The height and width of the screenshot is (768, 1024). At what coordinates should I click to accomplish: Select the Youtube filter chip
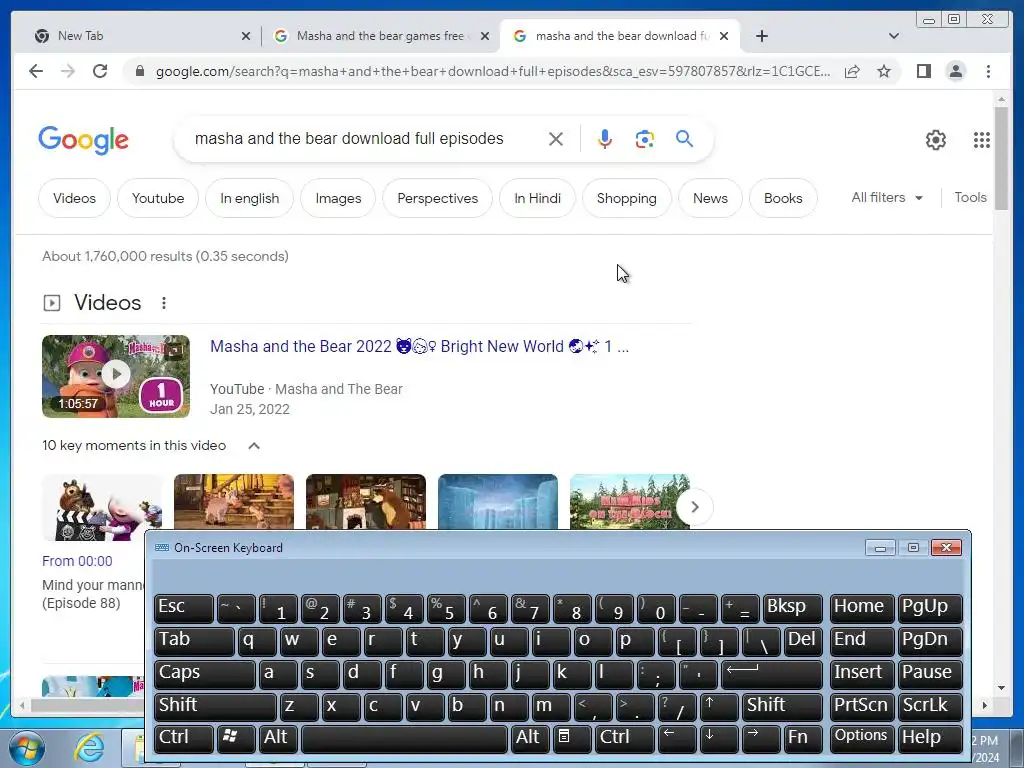point(158,198)
